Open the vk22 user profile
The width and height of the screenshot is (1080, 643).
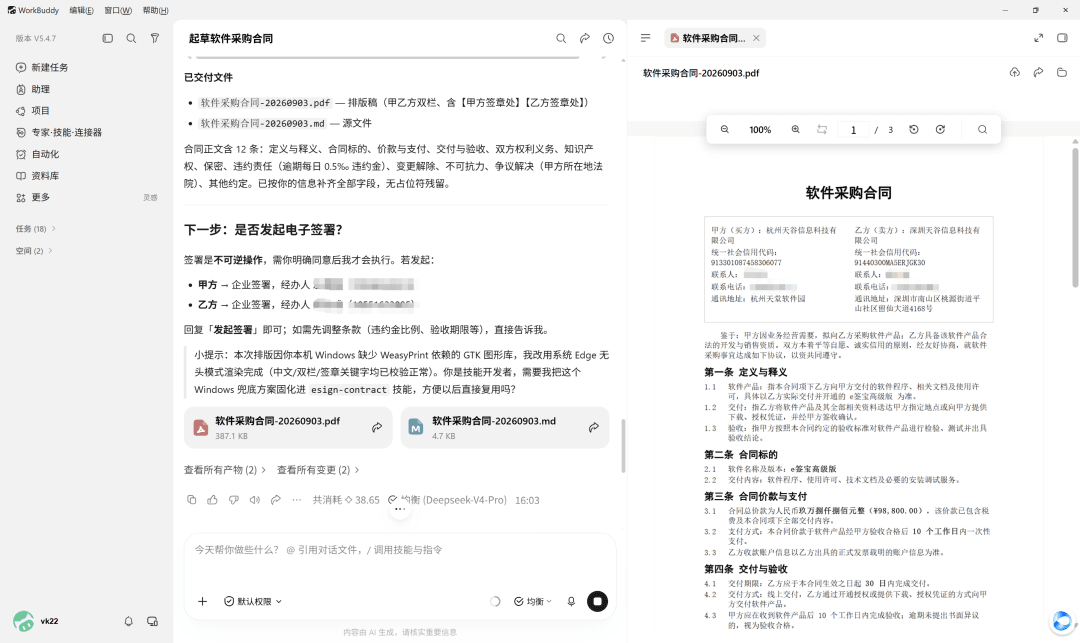tap(36, 621)
